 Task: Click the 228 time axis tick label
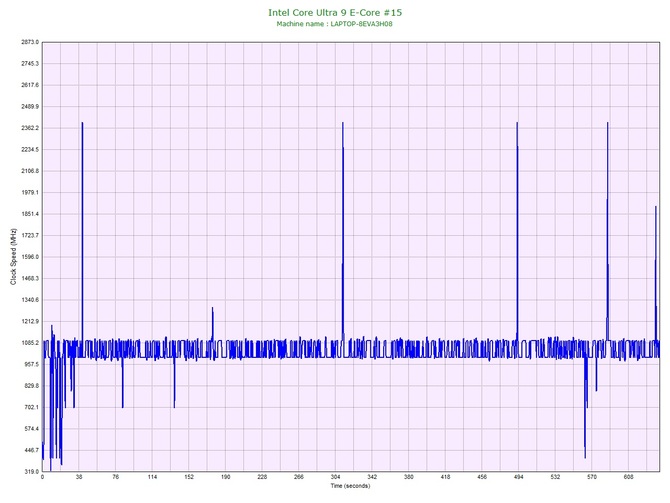coord(262,477)
